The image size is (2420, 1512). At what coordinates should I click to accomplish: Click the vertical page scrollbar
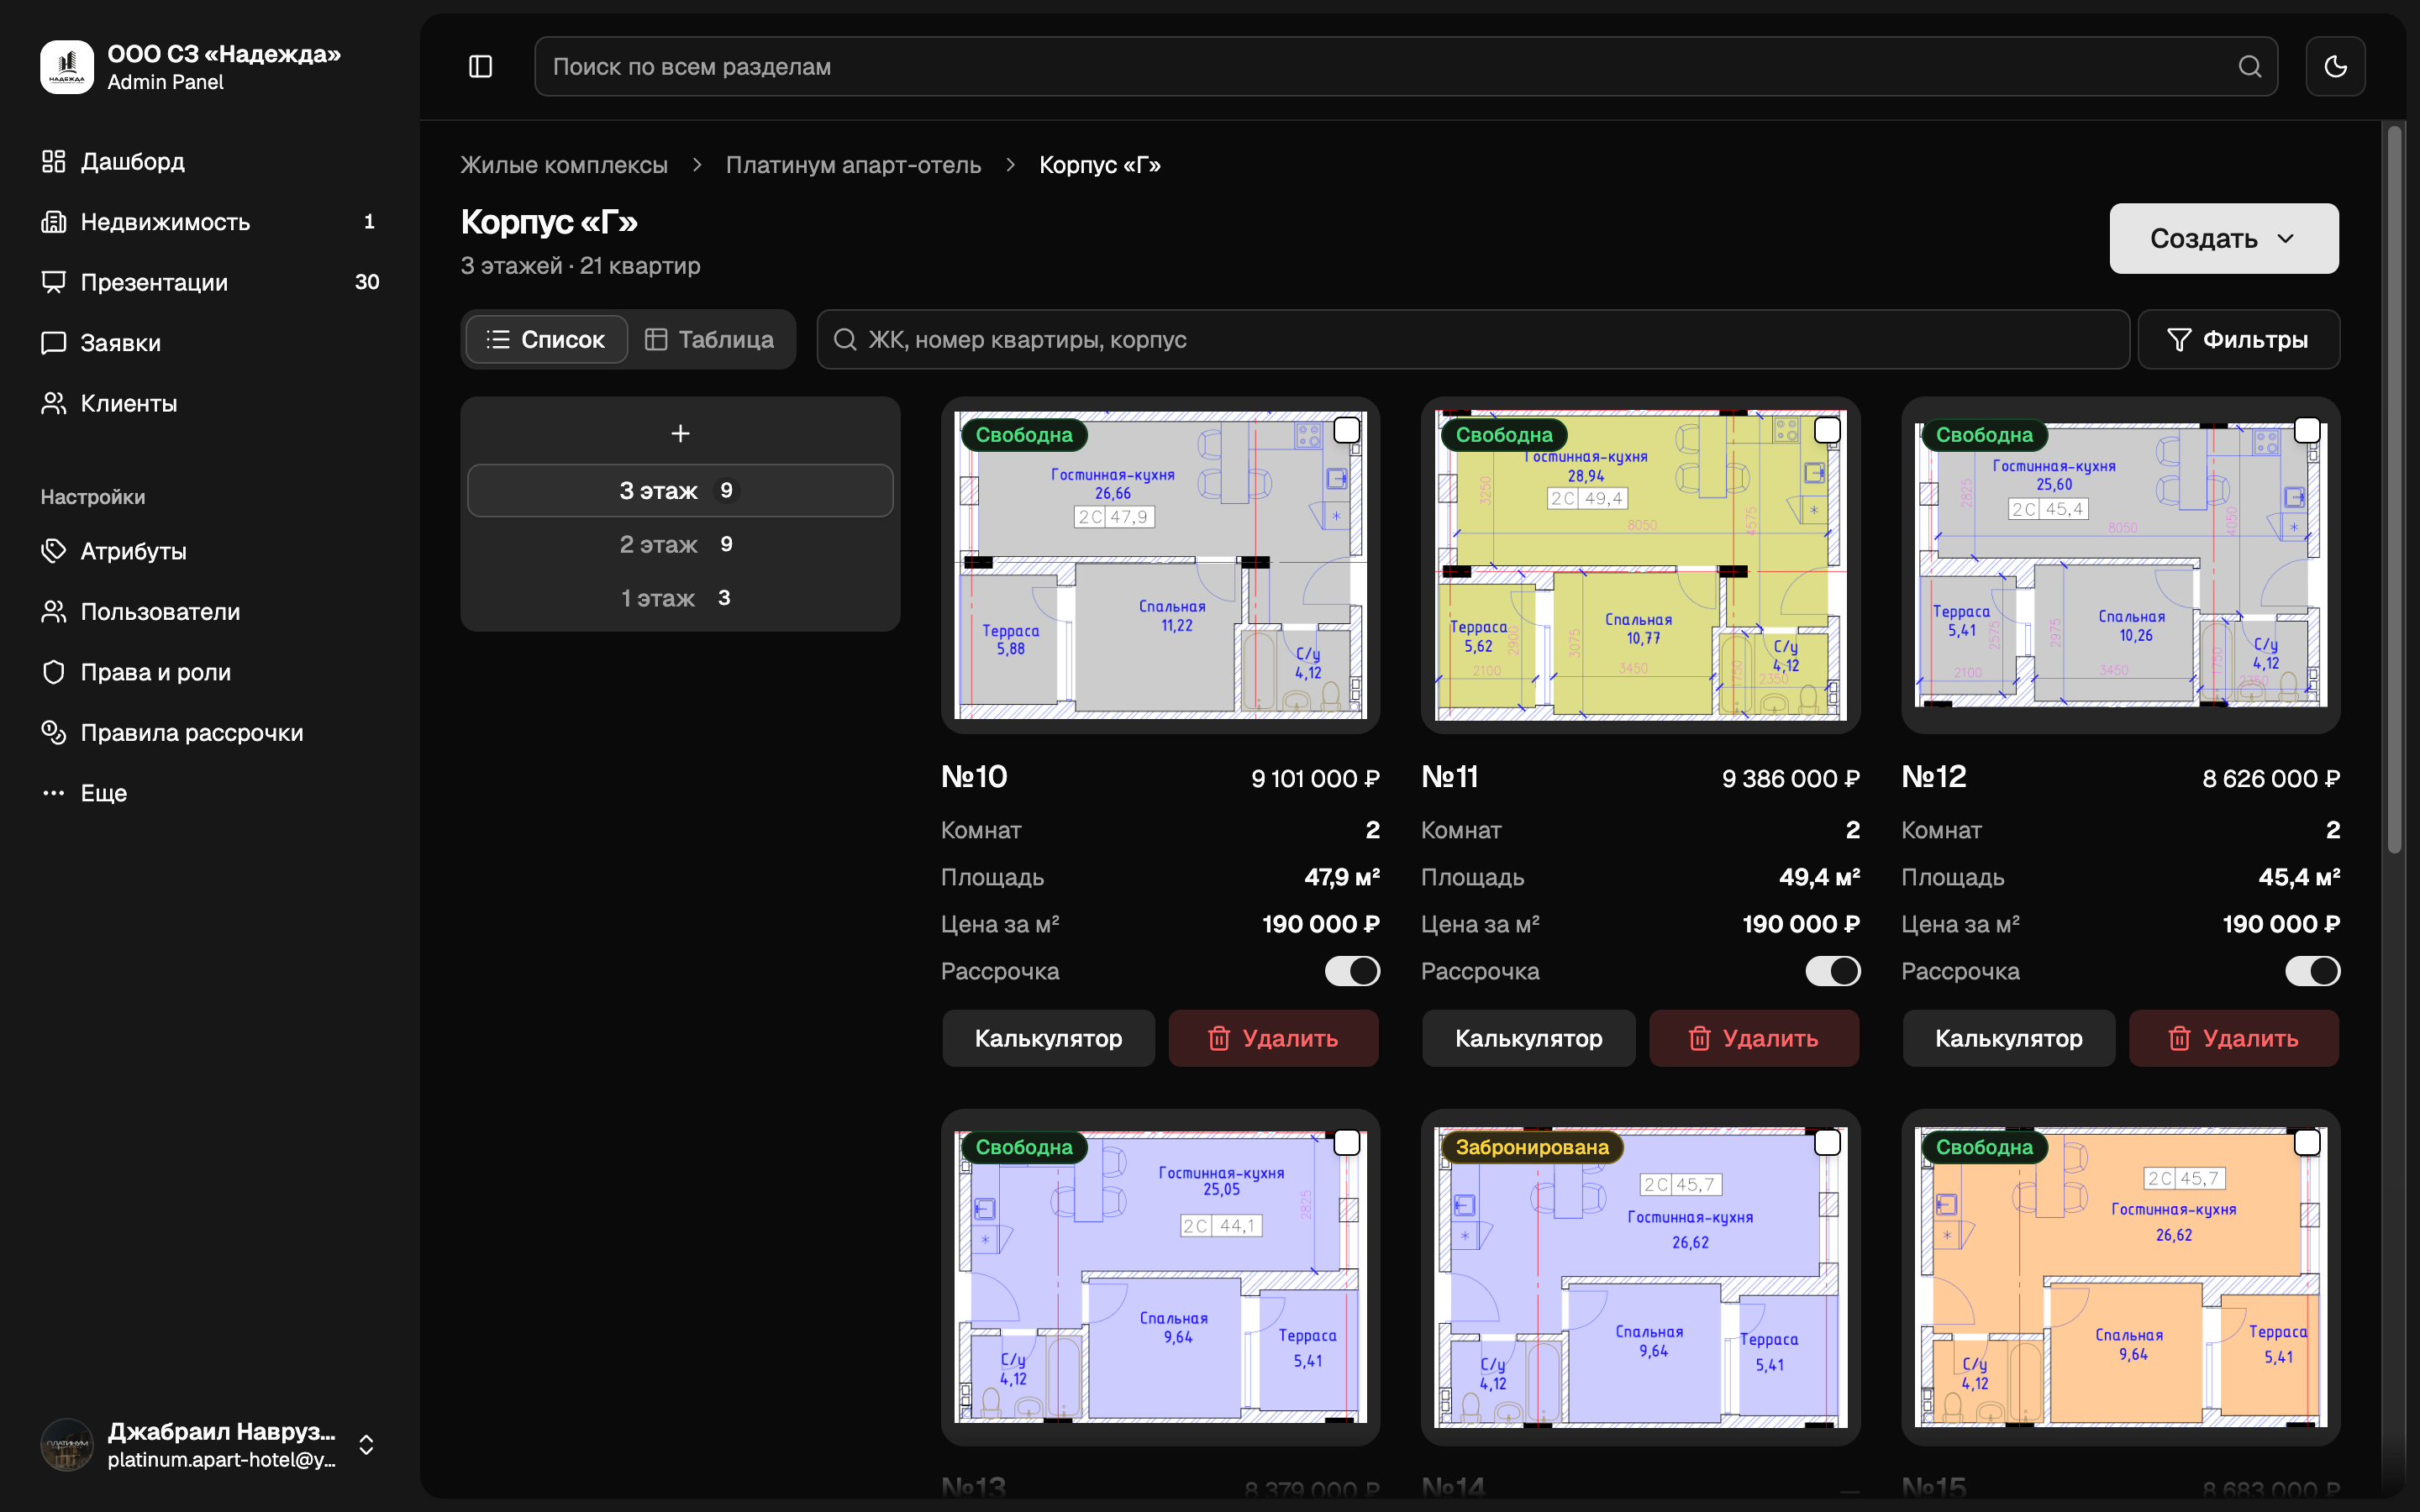(2394, 490)
